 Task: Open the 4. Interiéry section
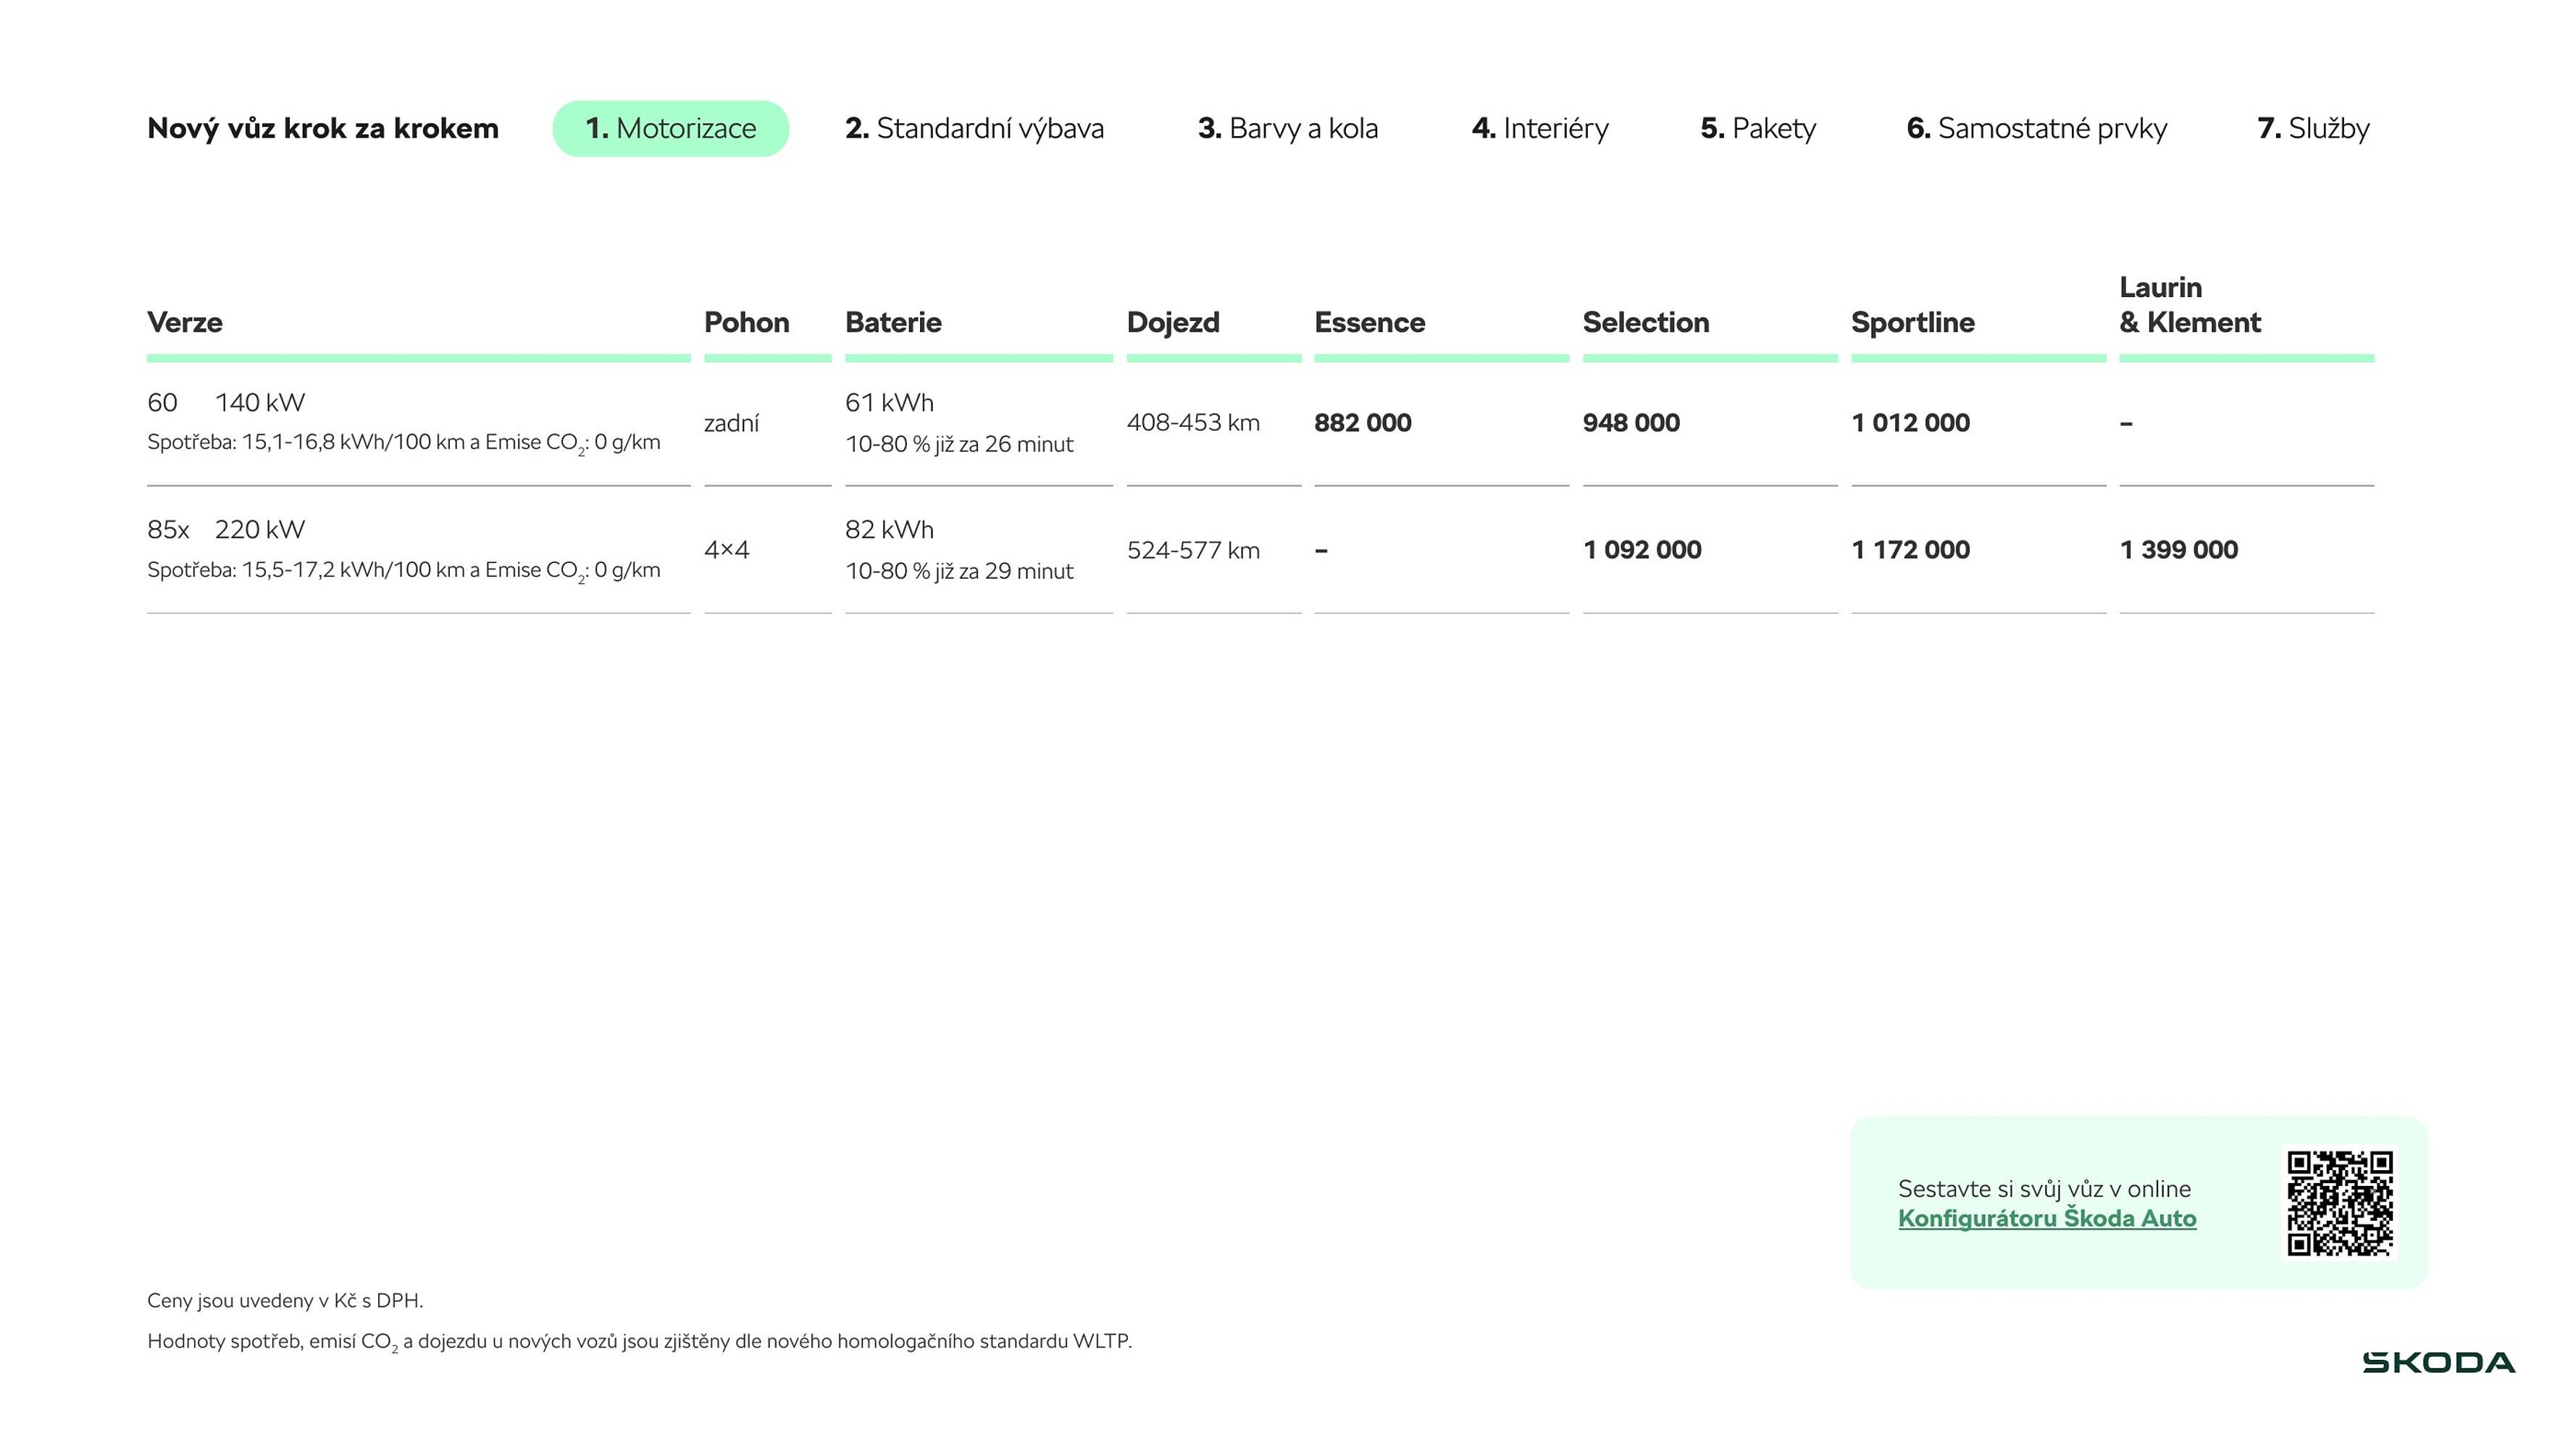tap(1540, 128)
